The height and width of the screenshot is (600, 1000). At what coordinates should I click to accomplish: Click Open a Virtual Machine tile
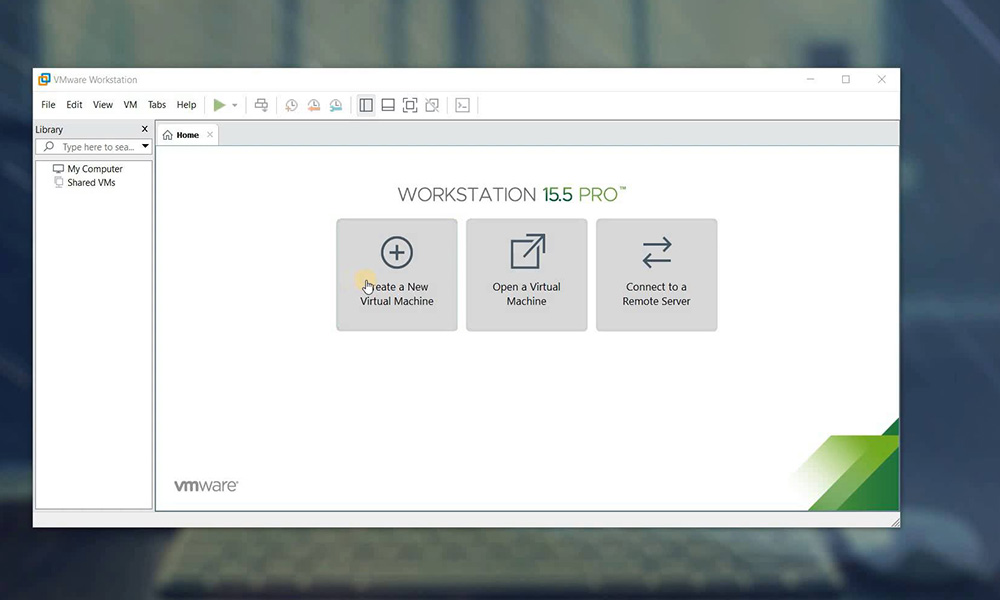tap(527, 275)
